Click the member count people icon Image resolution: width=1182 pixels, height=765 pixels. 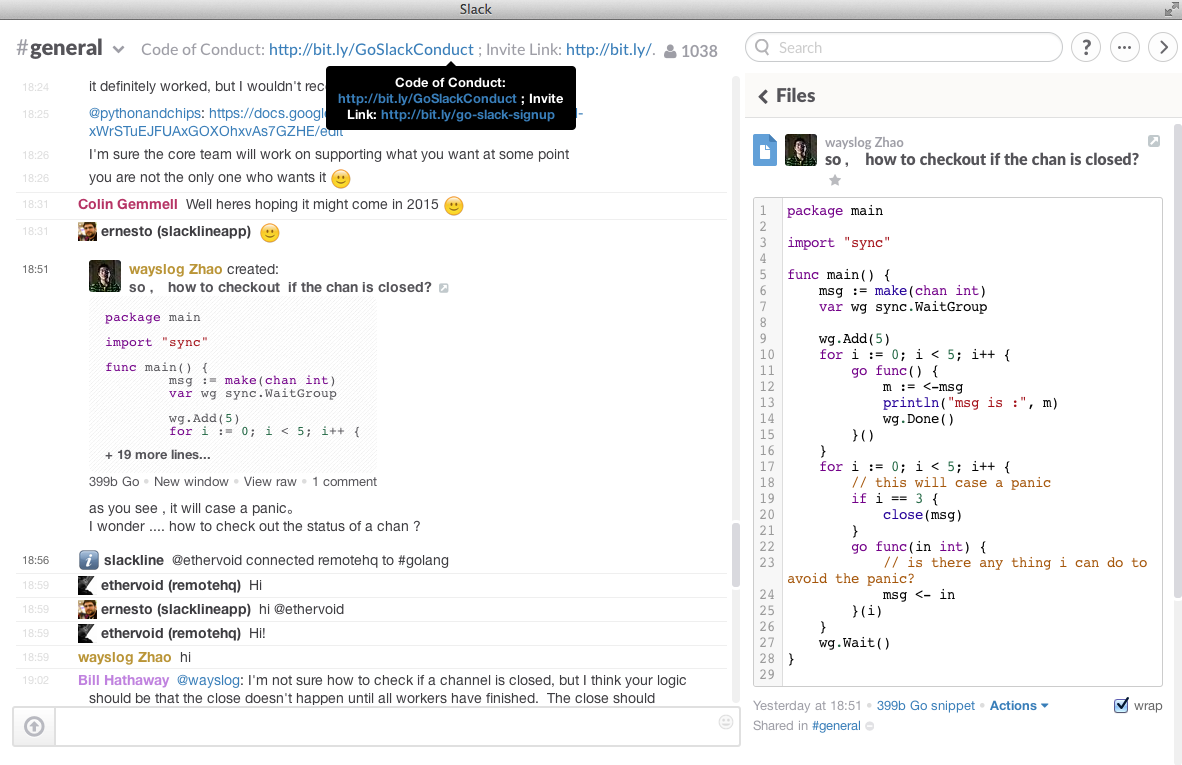669,51
